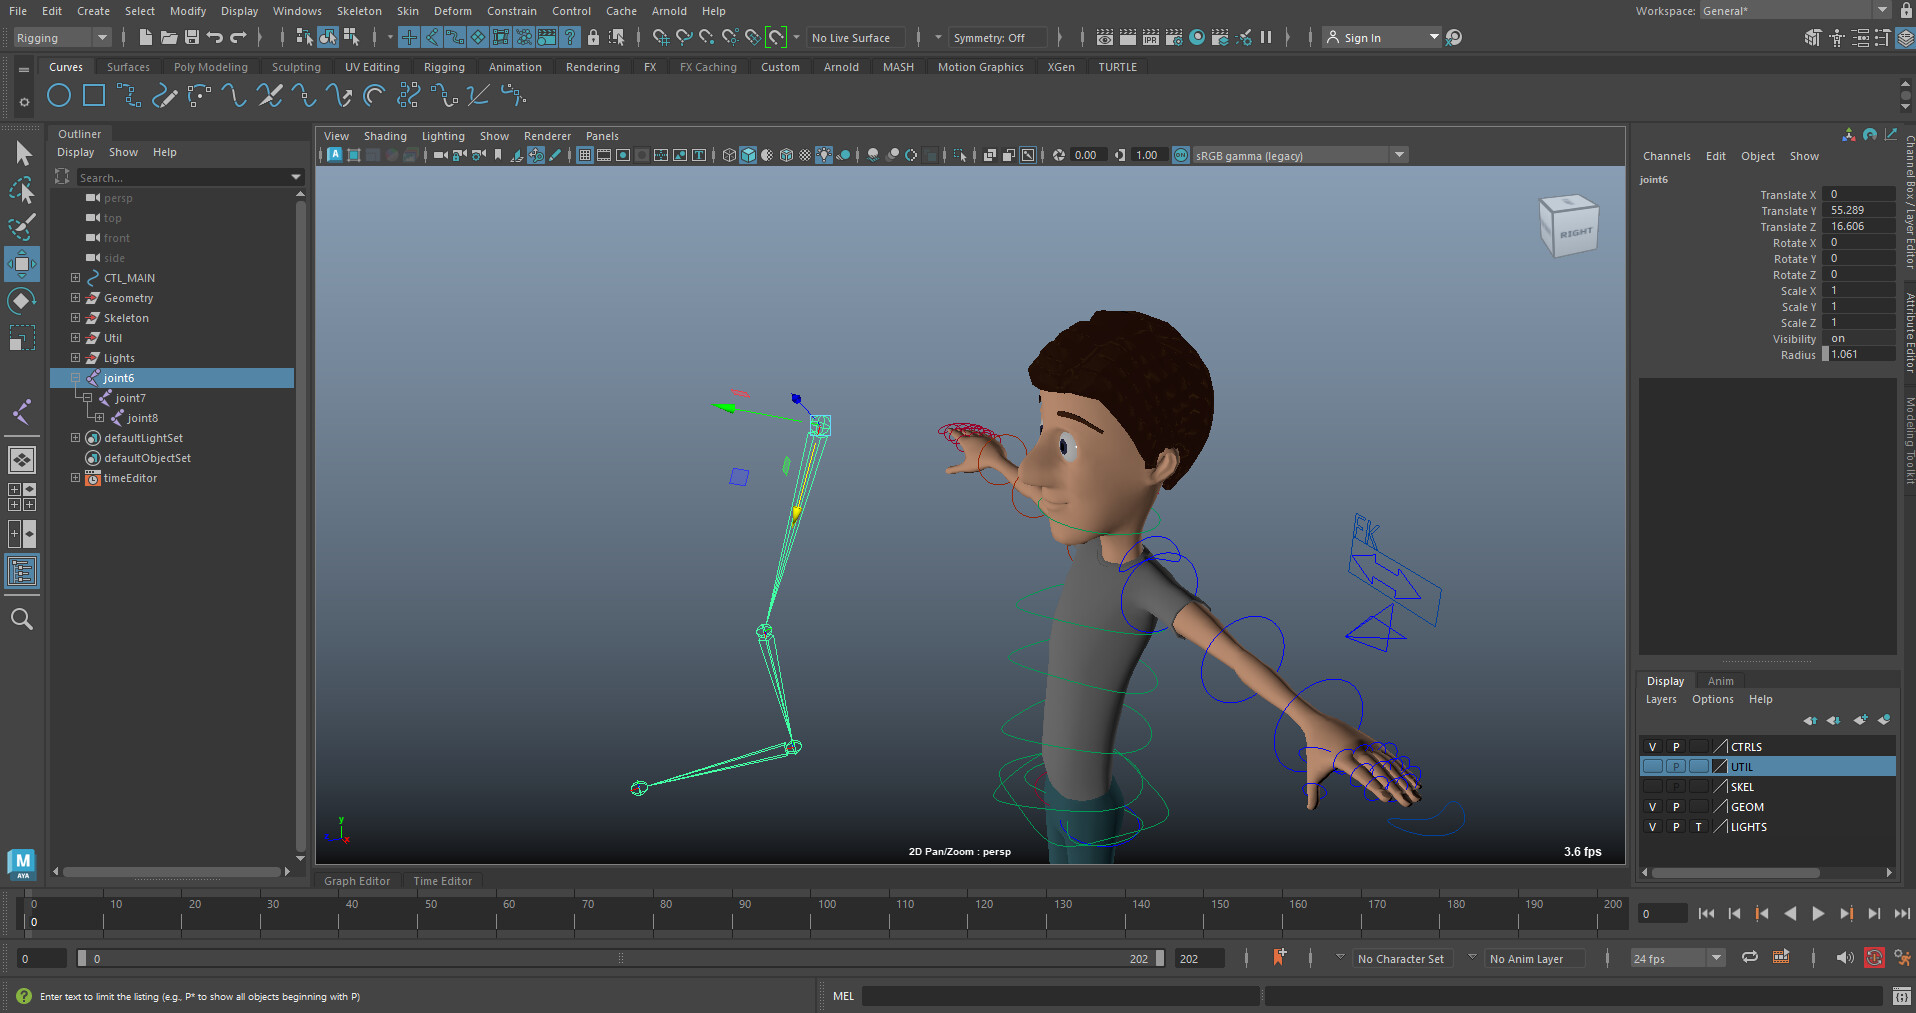The width and height of the screenshot is (1916, 1013).
Task: Select the Lasso selection tool
Action: pyautogui.click(x=22, y=190)
